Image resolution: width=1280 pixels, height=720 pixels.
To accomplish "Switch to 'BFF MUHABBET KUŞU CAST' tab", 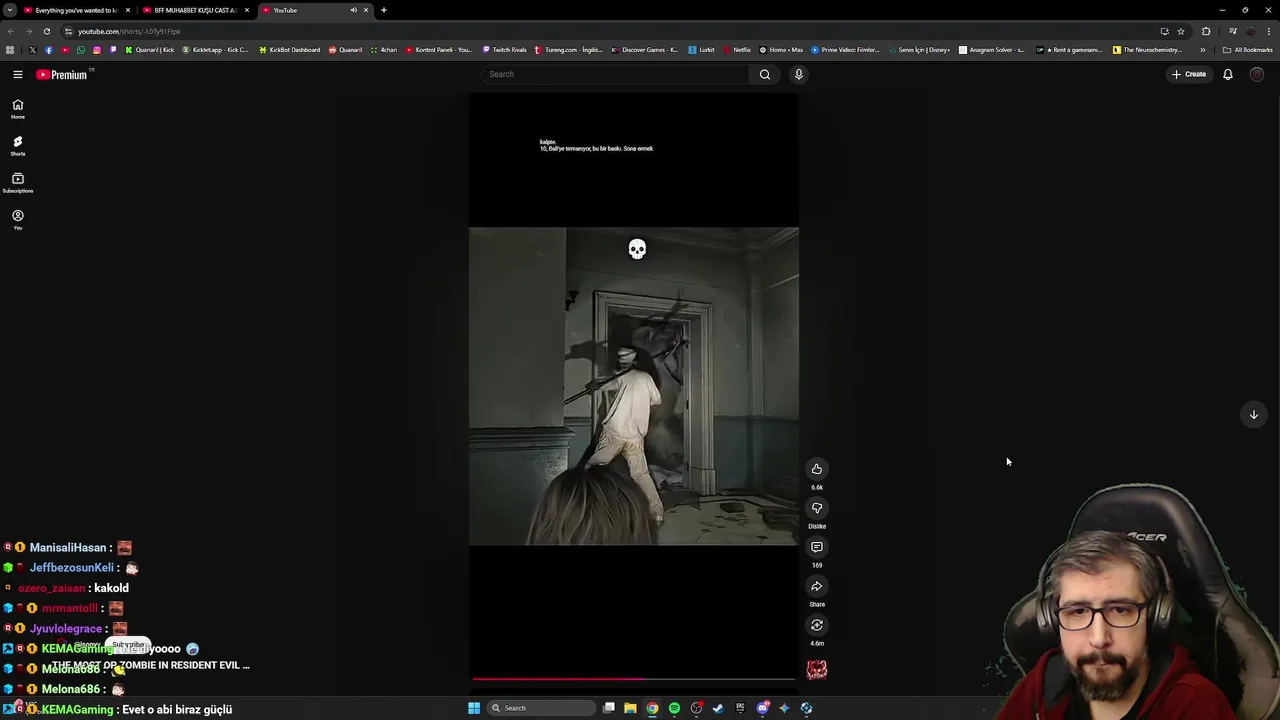I will [x=196, y=10].
